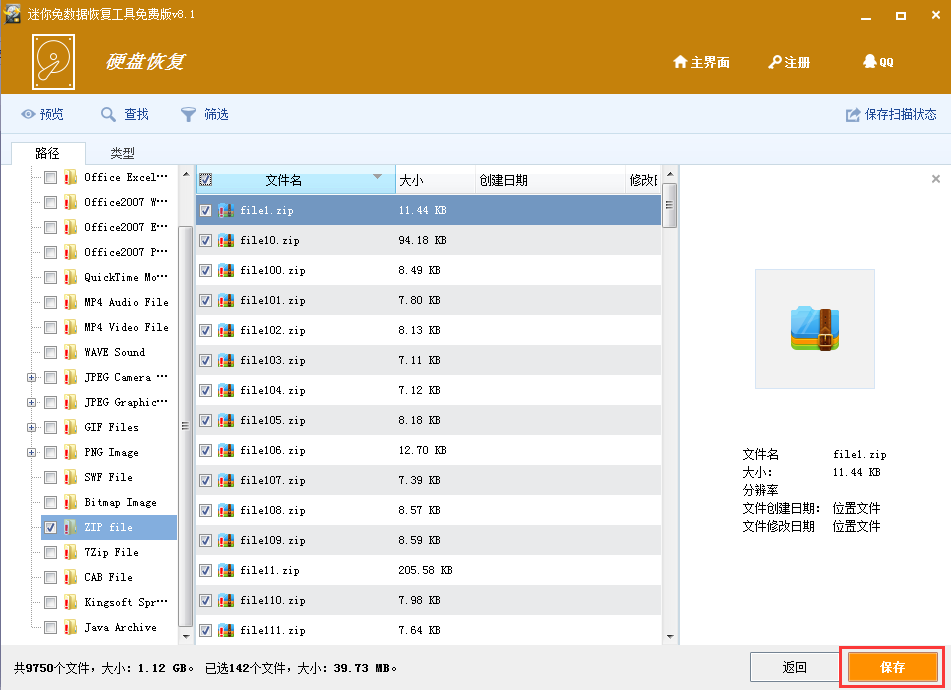
Task: Click the file100.zip archive icon
Action: coord(226,270)
